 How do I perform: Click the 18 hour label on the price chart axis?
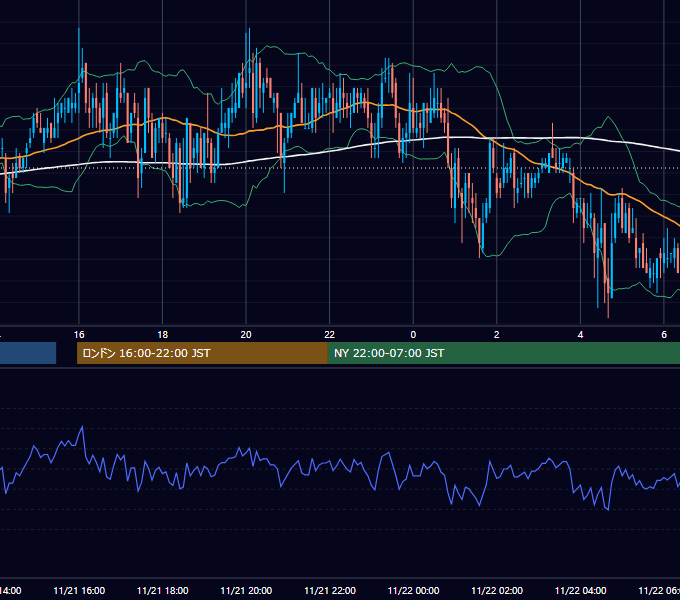(162, 335)
